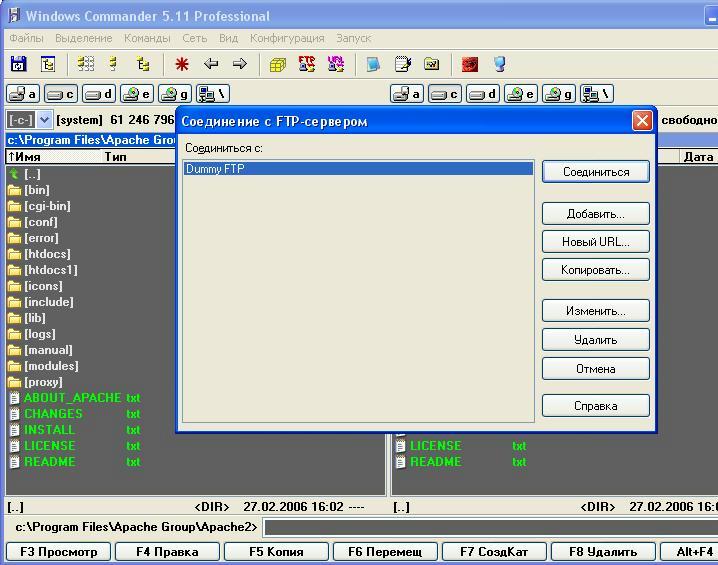The height and width of the screenshot is (565, 718).
Task: Open the Конфигурация menu
Action: [x=287, y=38]
